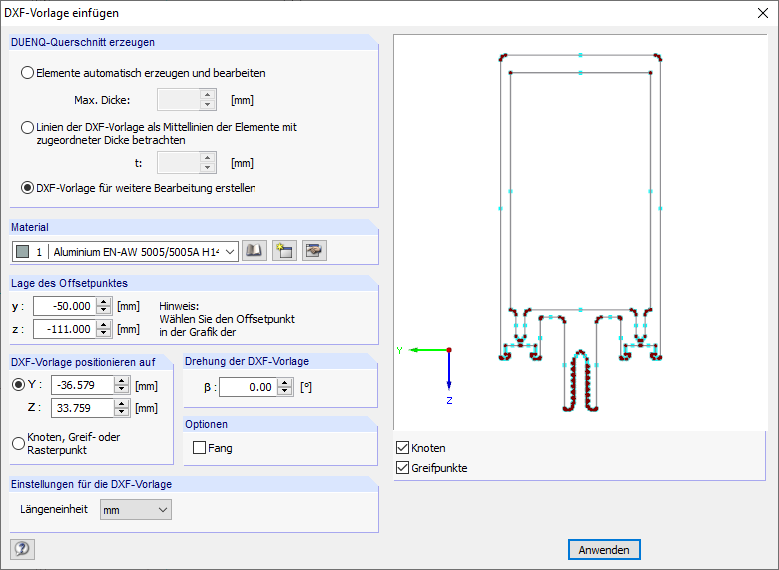Close the DXF-Vorlage einfügen dialog
The height and width of the screenshot is (570, 779).
tap(763, 13)
